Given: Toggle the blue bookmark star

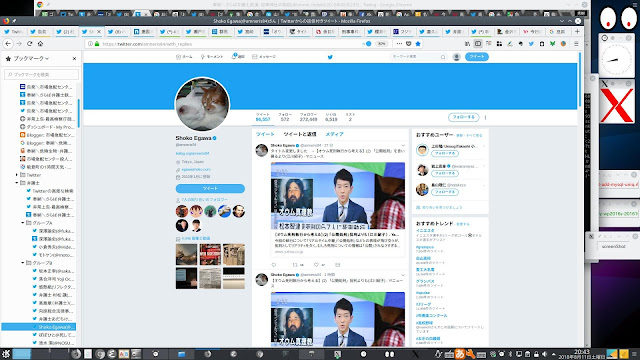Looking at the screenshot, I should click(x=418, y=44).
